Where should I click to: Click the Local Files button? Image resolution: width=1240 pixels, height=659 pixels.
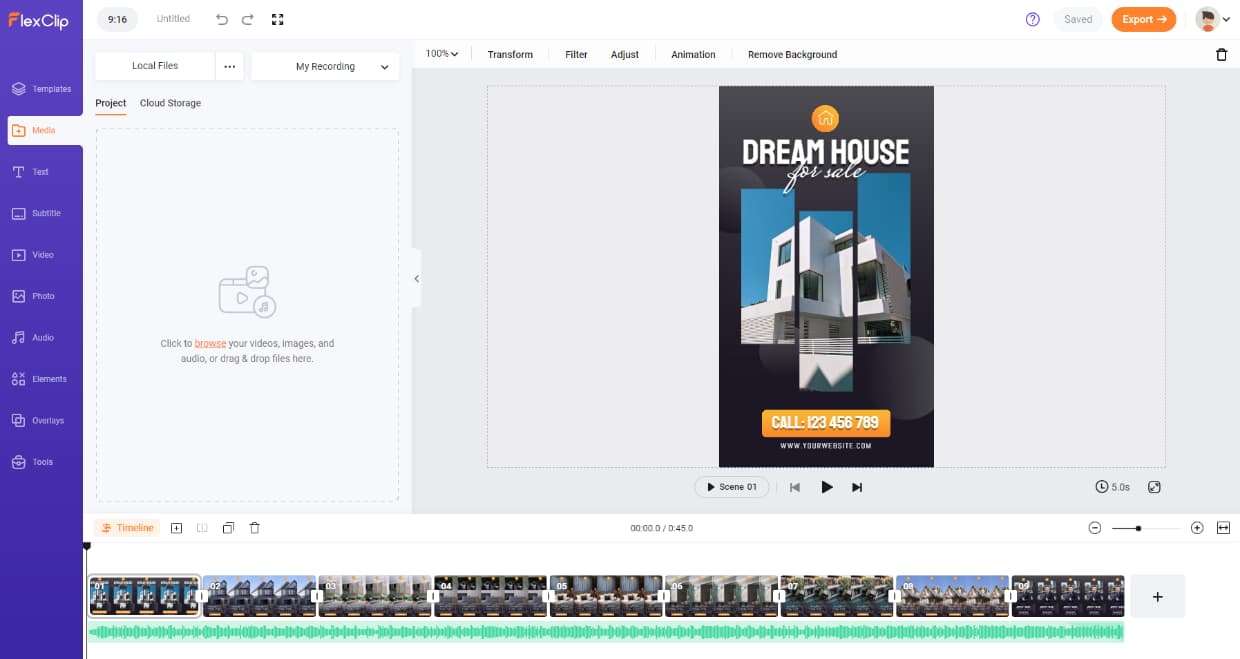point(155,66)
